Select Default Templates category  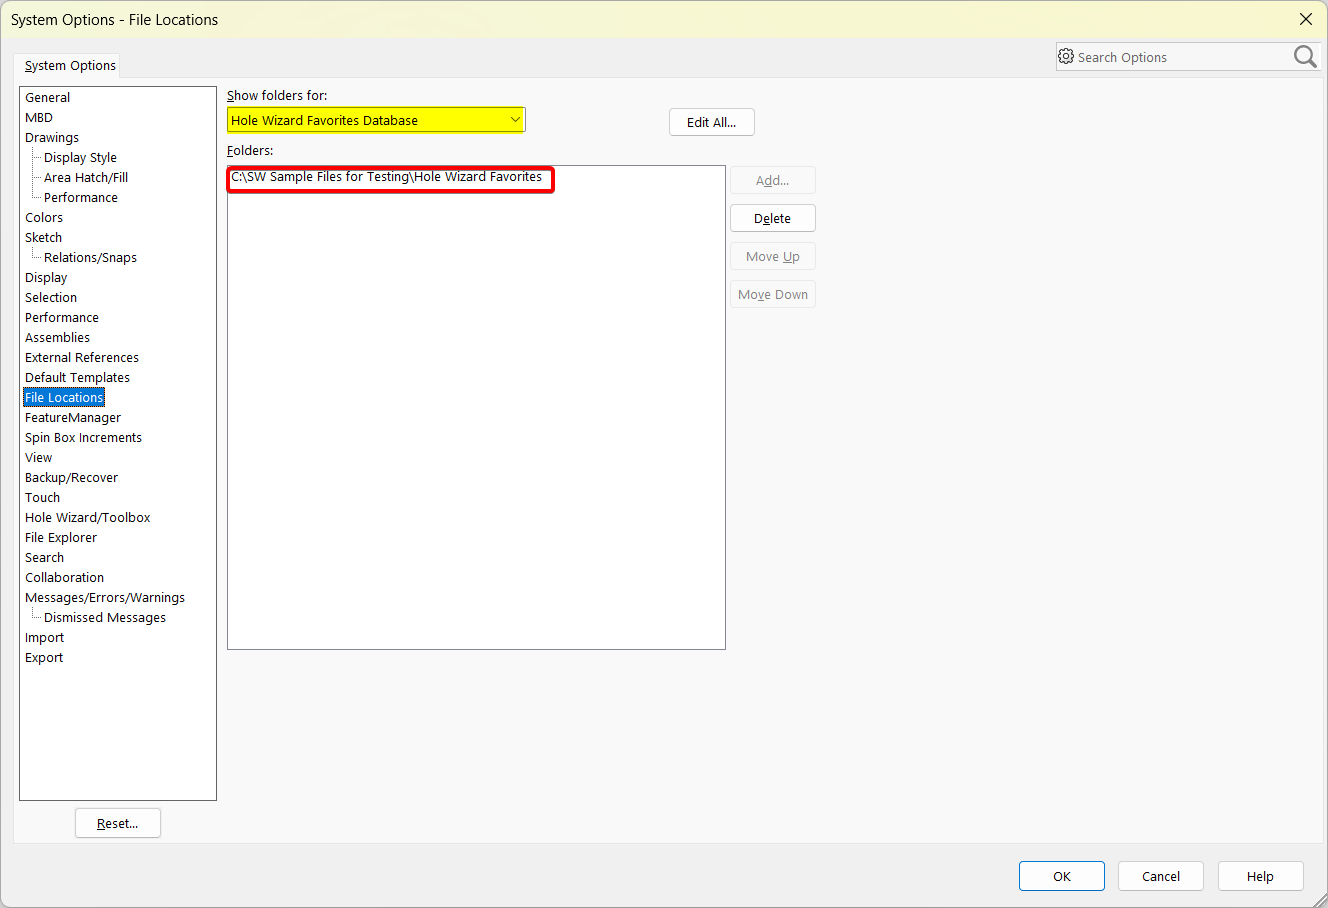point(78,378)
